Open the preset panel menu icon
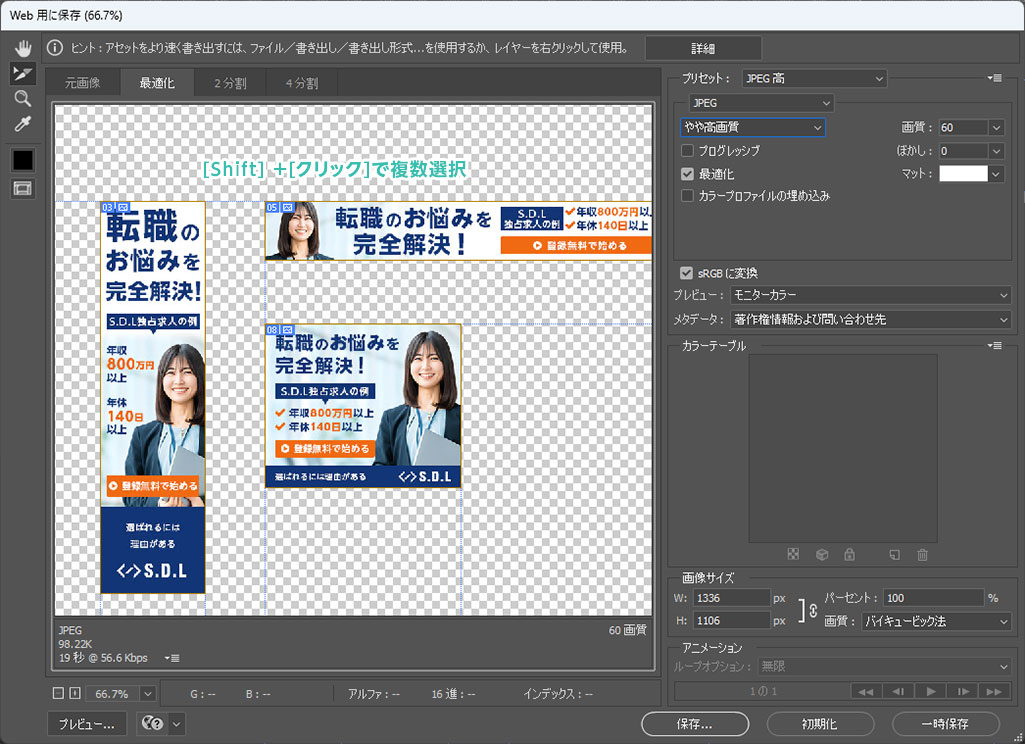Screen dimensions: 1025x744 pyautogui.click(x=994, y=78)
